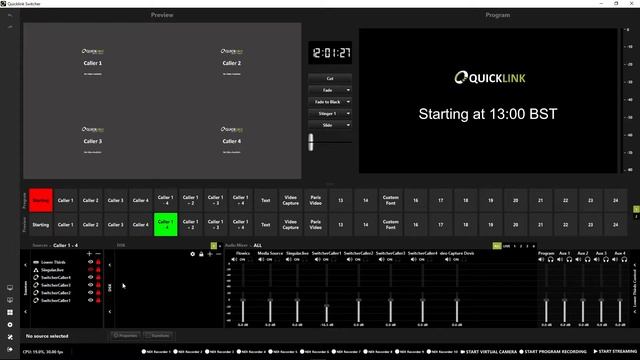Open the tools icon above the exit icon
This screenshot has height=360, width=640.
coord(10,337)
